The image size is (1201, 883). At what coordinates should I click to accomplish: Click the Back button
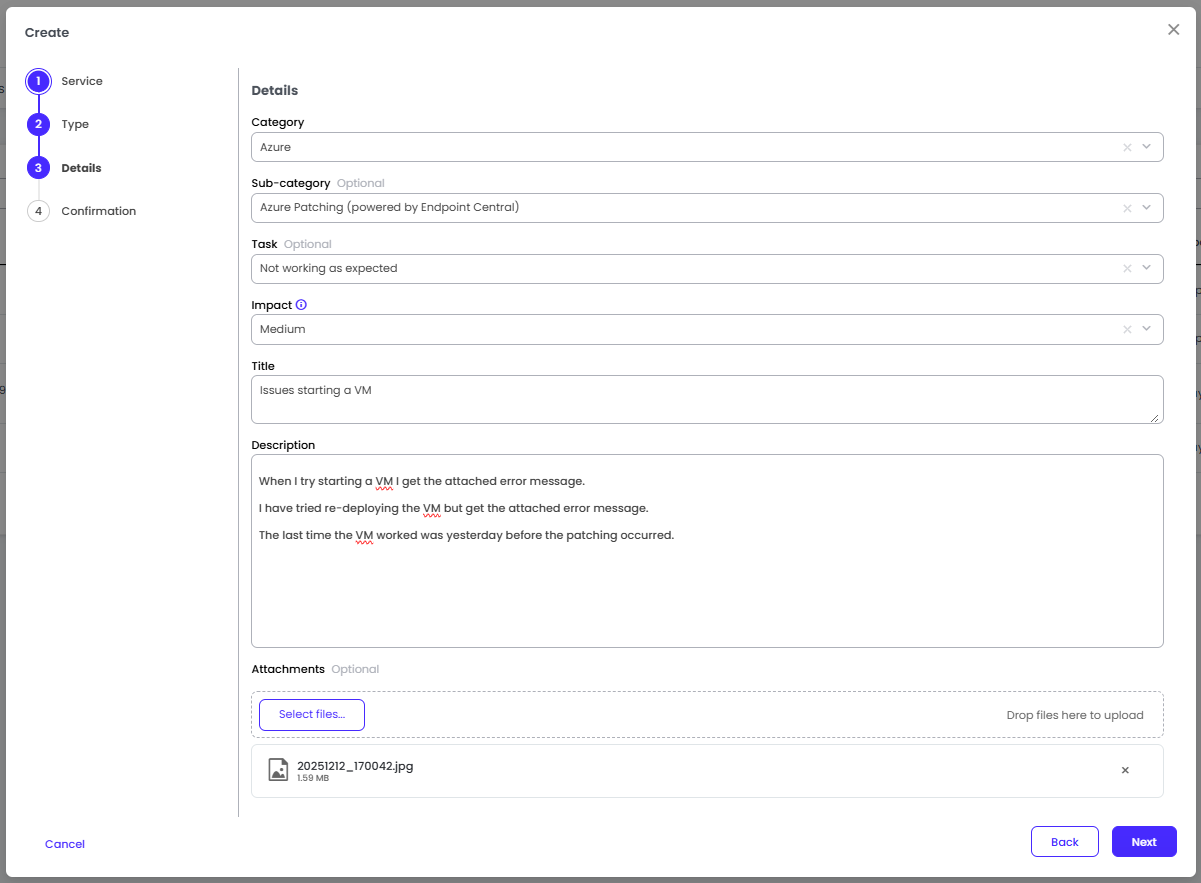click(x=1064, y=842)
